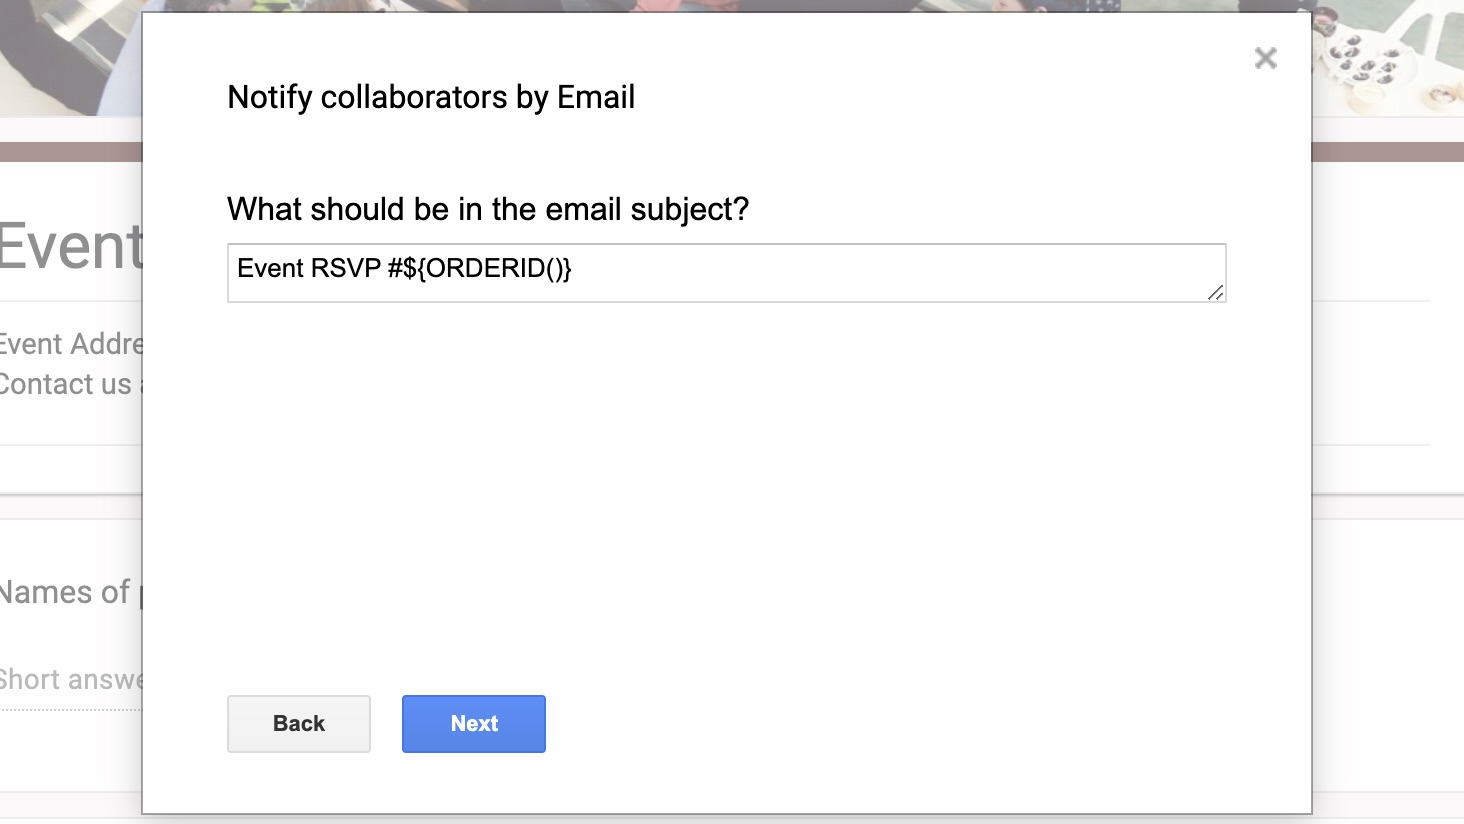Go Back to the previous step
The image size is (1464, 824).
tap(298, 723)
